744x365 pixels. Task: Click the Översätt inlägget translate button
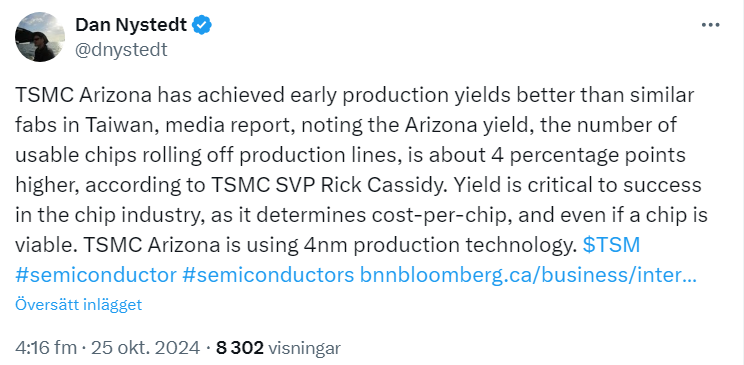point(78,304)
